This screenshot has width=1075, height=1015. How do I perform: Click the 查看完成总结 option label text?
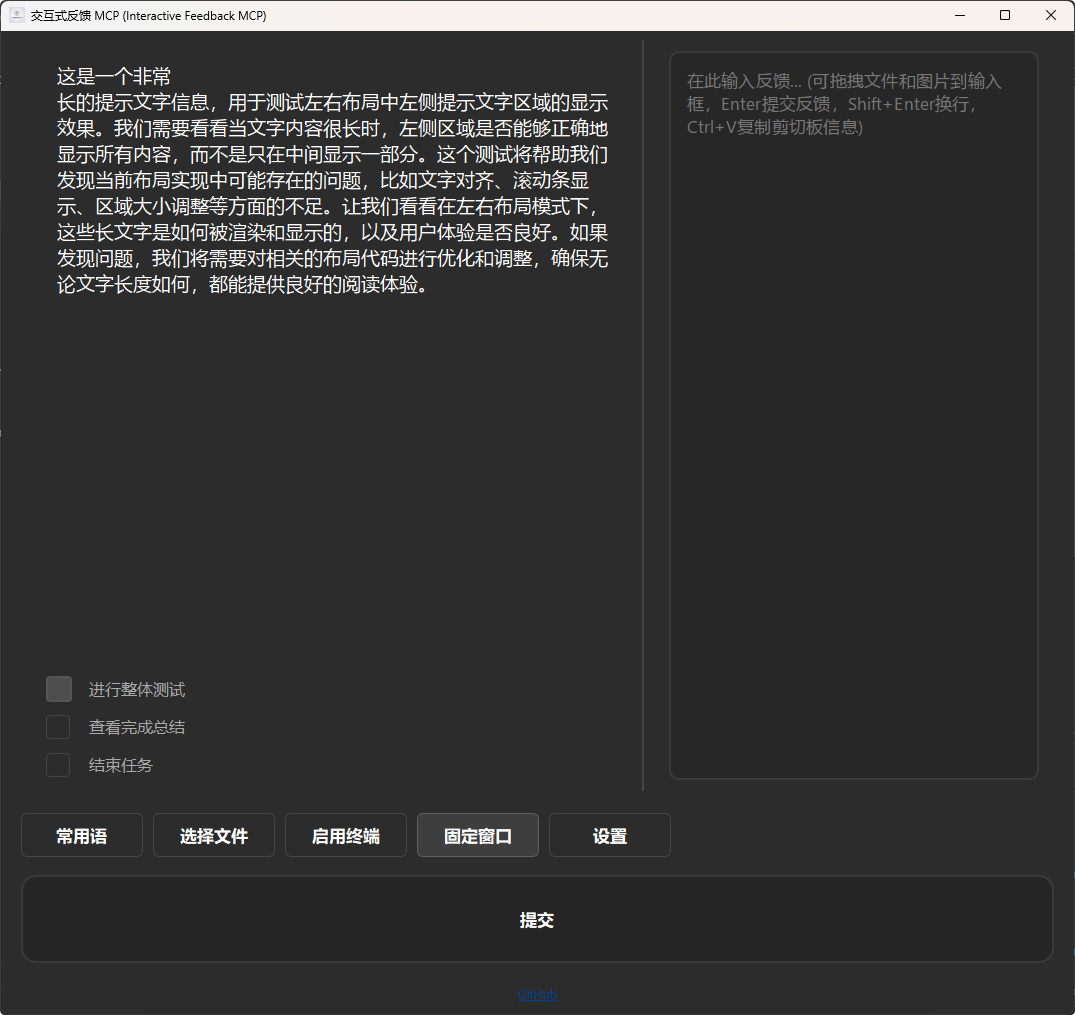click(137, 728)
